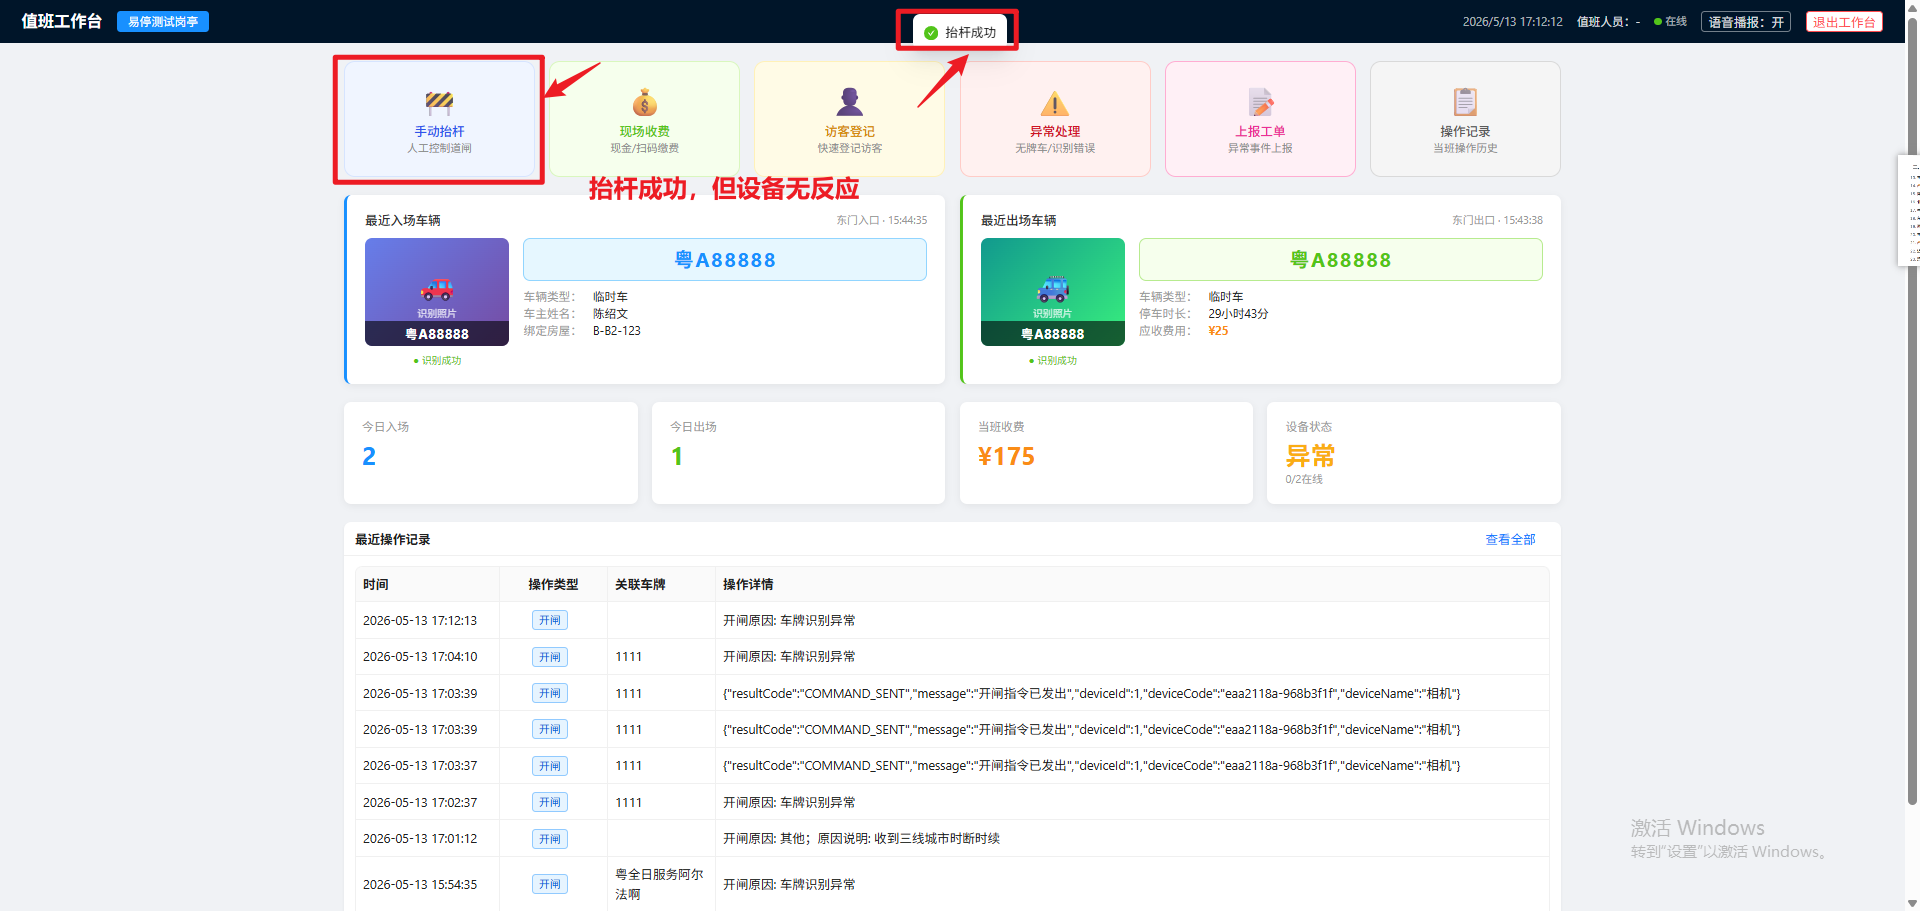
Task: Open the 现场收费 payment card
Action: (645, 119)
